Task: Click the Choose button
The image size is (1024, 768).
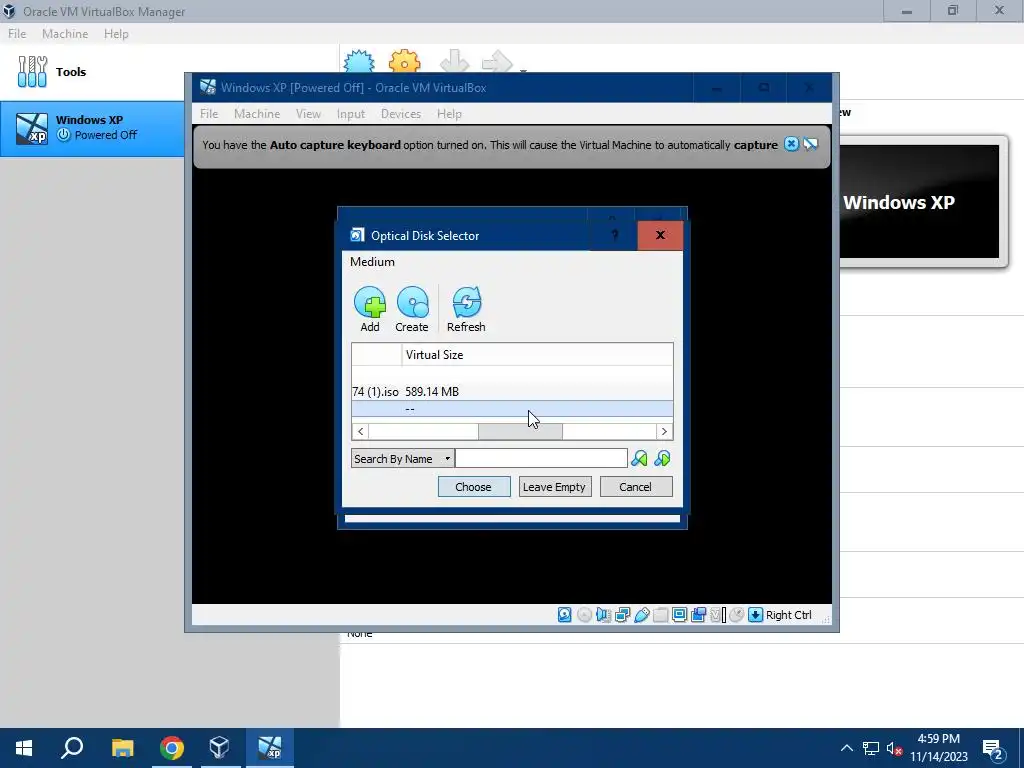Action: pyautogui.click(x=473, y=487)
